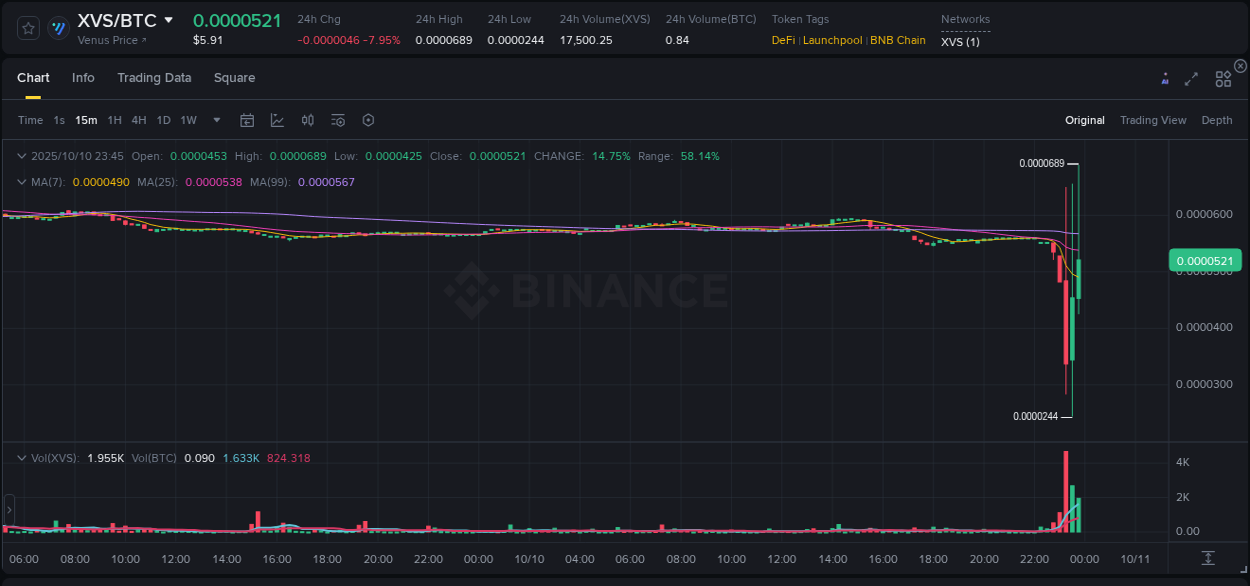
Task: Collapse the MA indicators row chevron
Action: pos(22,182)
